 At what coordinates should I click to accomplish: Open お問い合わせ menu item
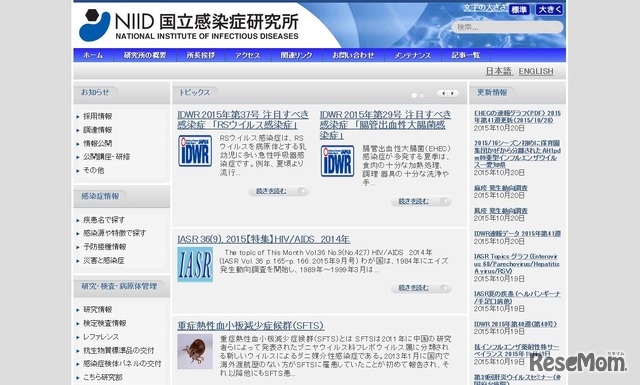pyautogui.click(x=353, y=55)
